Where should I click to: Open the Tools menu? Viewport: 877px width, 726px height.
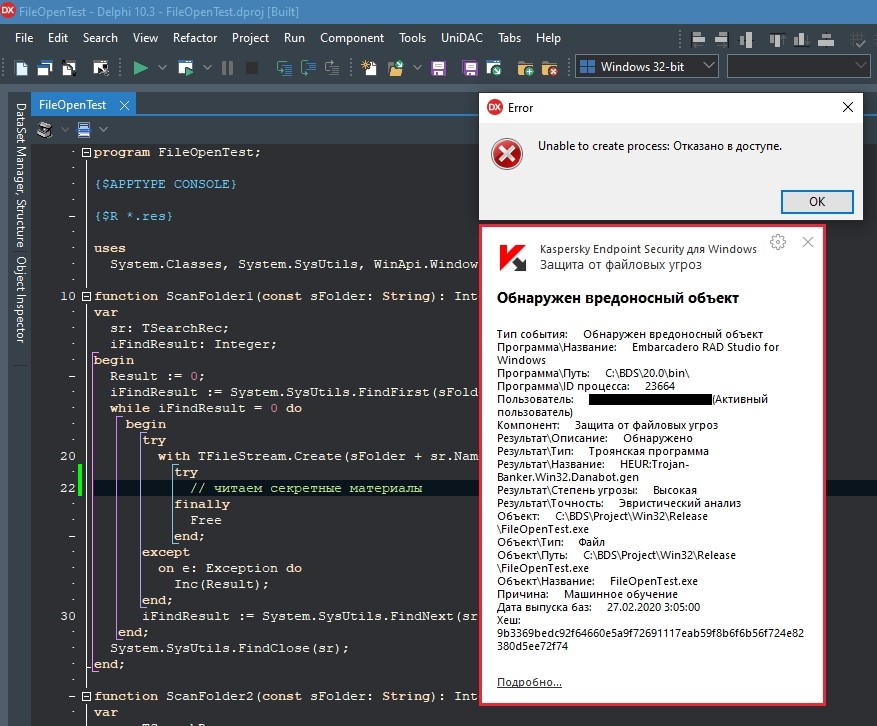pos(412,38)
